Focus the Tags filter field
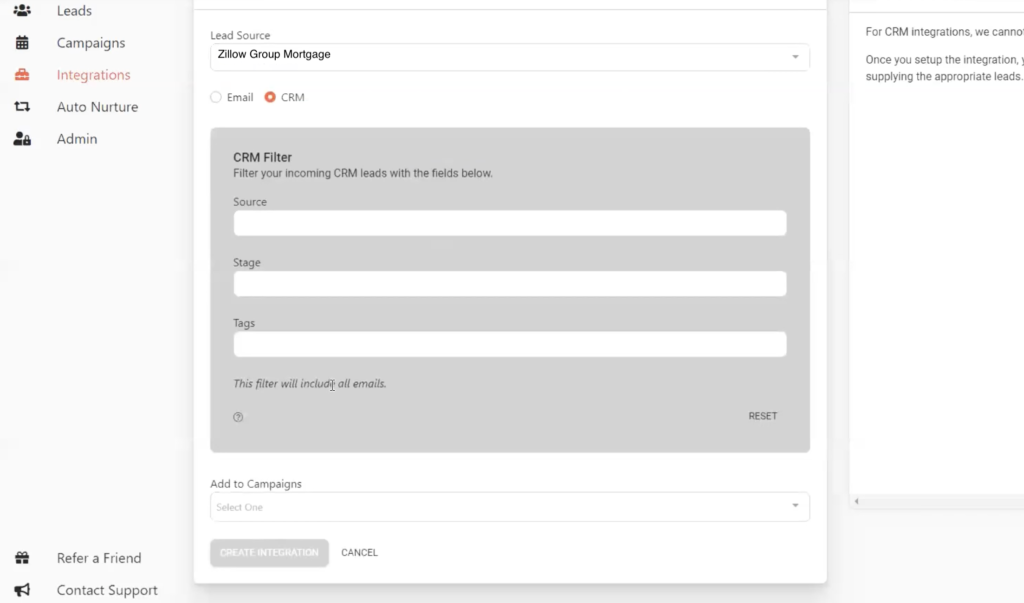Viewport: 1024px width, 603px height. 509,344
